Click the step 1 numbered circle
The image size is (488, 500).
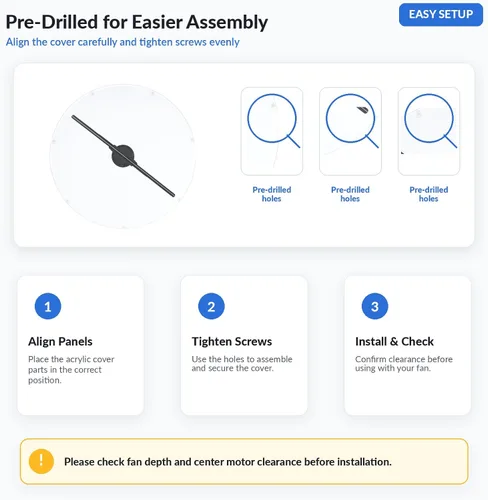48,306
